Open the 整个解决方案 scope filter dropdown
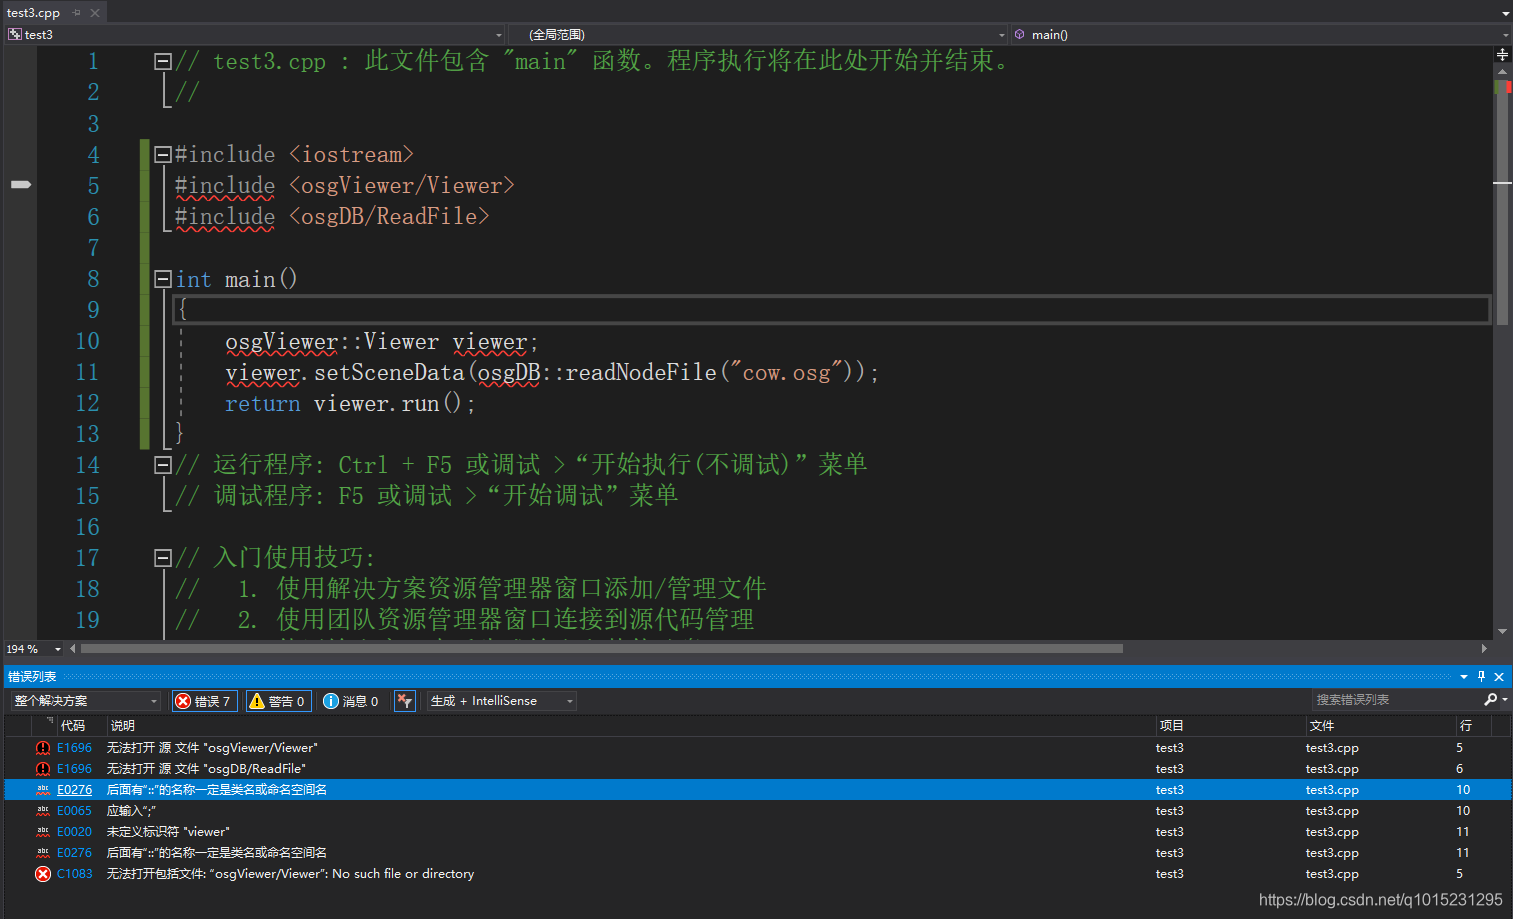This screenshot has height=919, width=1513. (85, 701)
